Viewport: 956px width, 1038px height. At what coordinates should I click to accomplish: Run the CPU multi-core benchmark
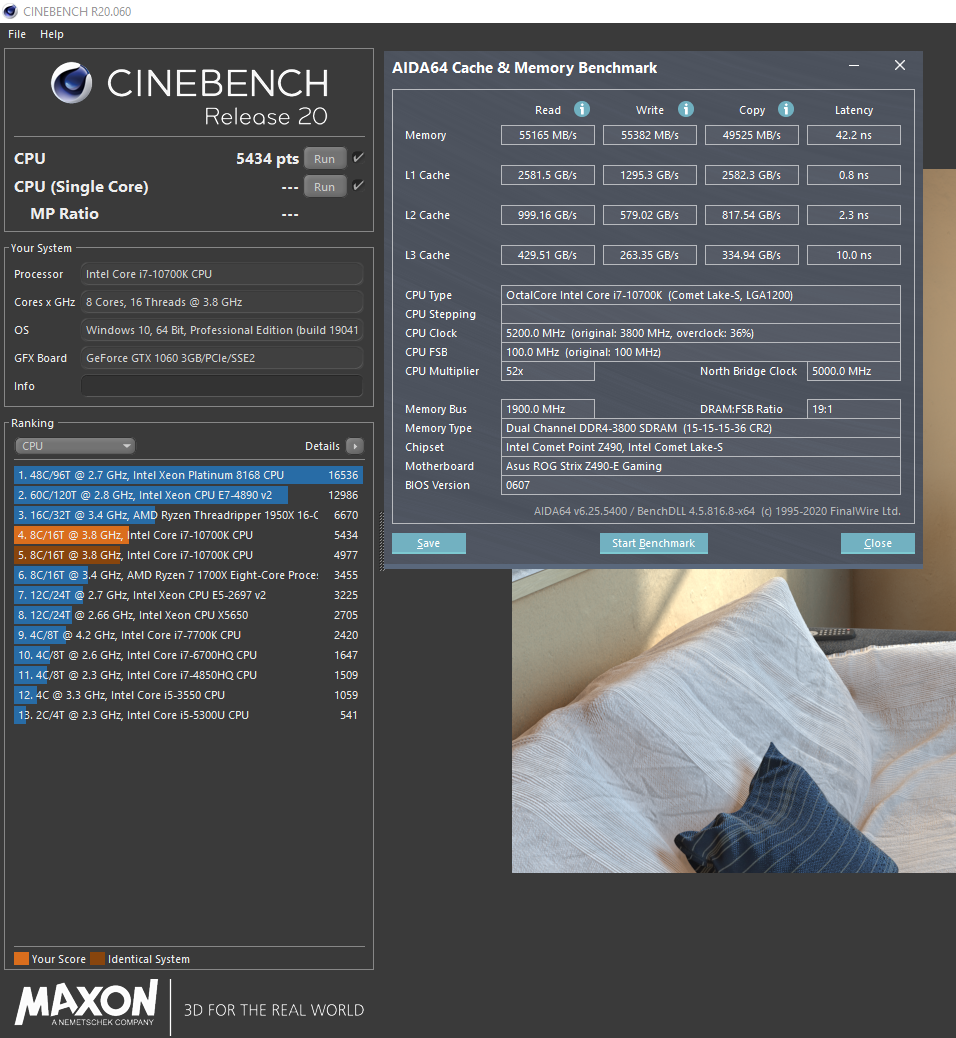[x=324, y=159]
